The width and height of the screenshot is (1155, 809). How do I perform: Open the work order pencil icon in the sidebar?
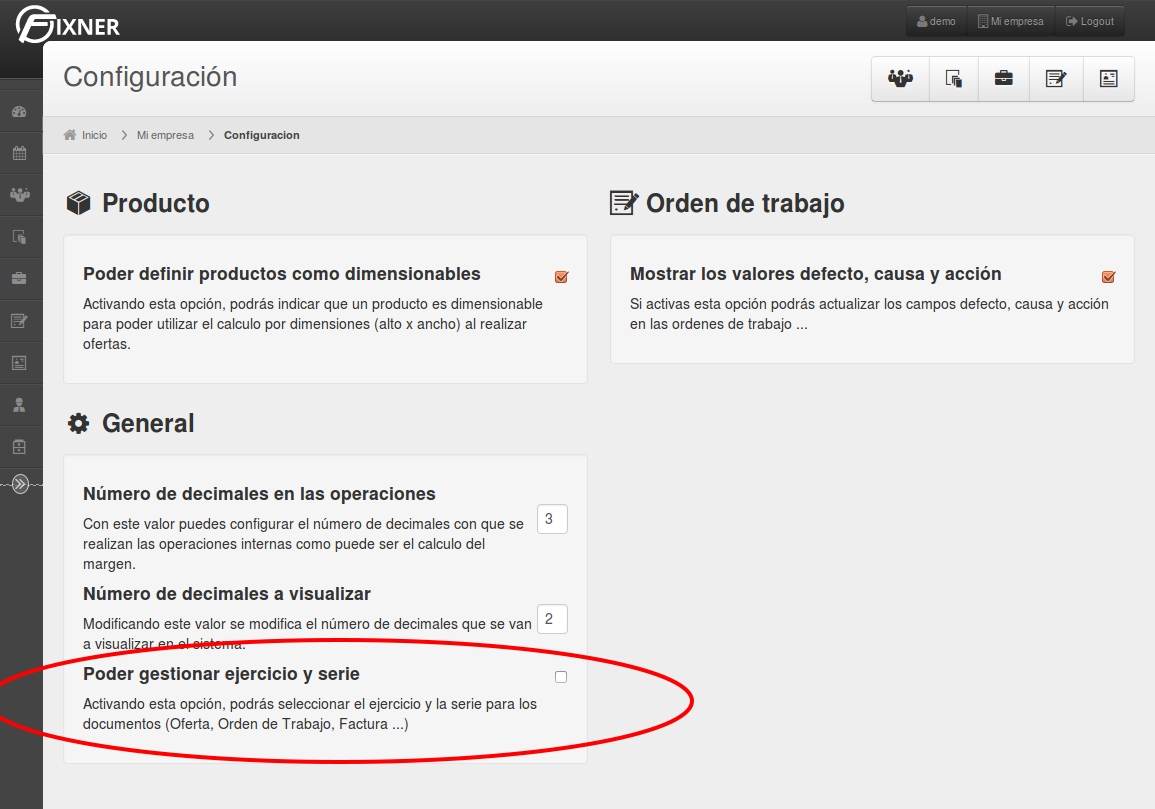19,321
